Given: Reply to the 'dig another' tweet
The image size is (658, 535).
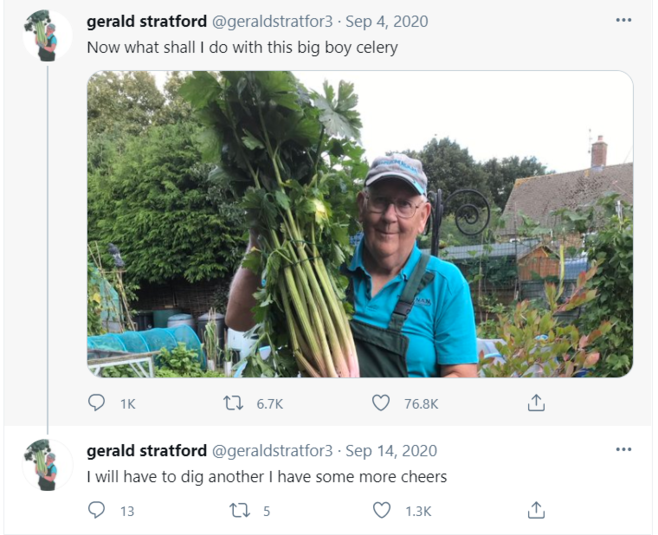Looking at the screenshot, I should (97, 511).
